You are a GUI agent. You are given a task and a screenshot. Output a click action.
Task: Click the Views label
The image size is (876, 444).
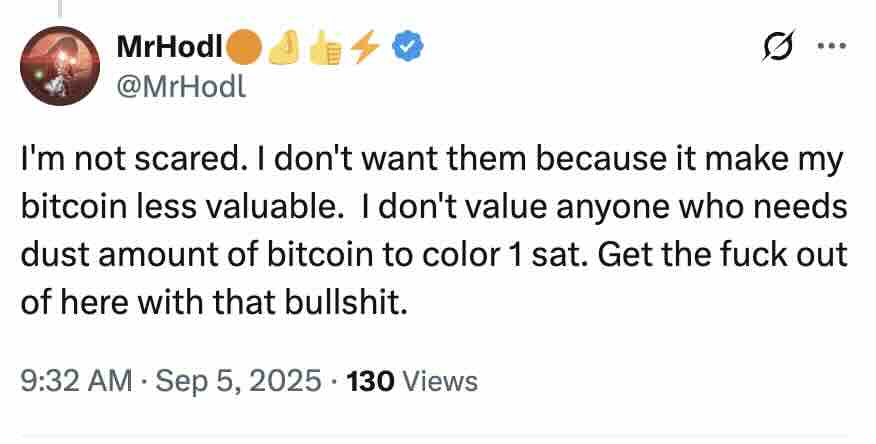point(441,381)
